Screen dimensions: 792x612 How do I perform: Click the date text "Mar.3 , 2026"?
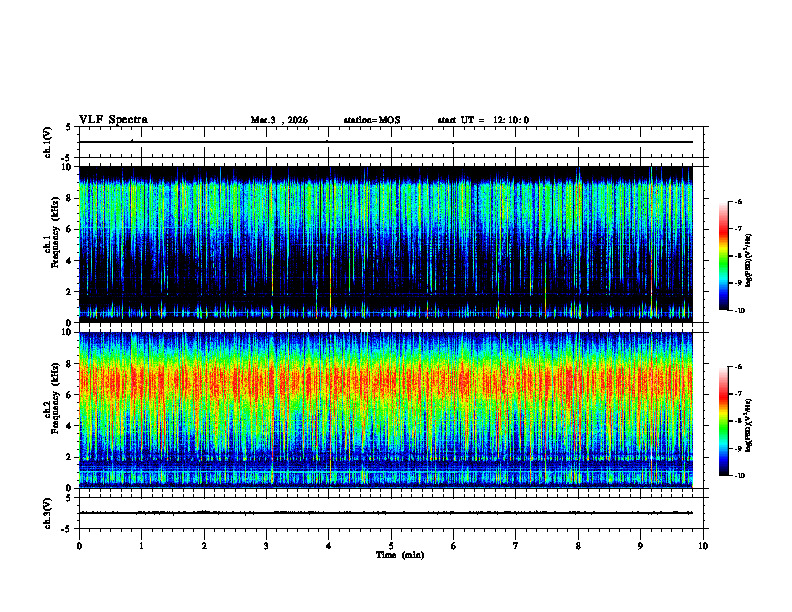coord(279,120)
